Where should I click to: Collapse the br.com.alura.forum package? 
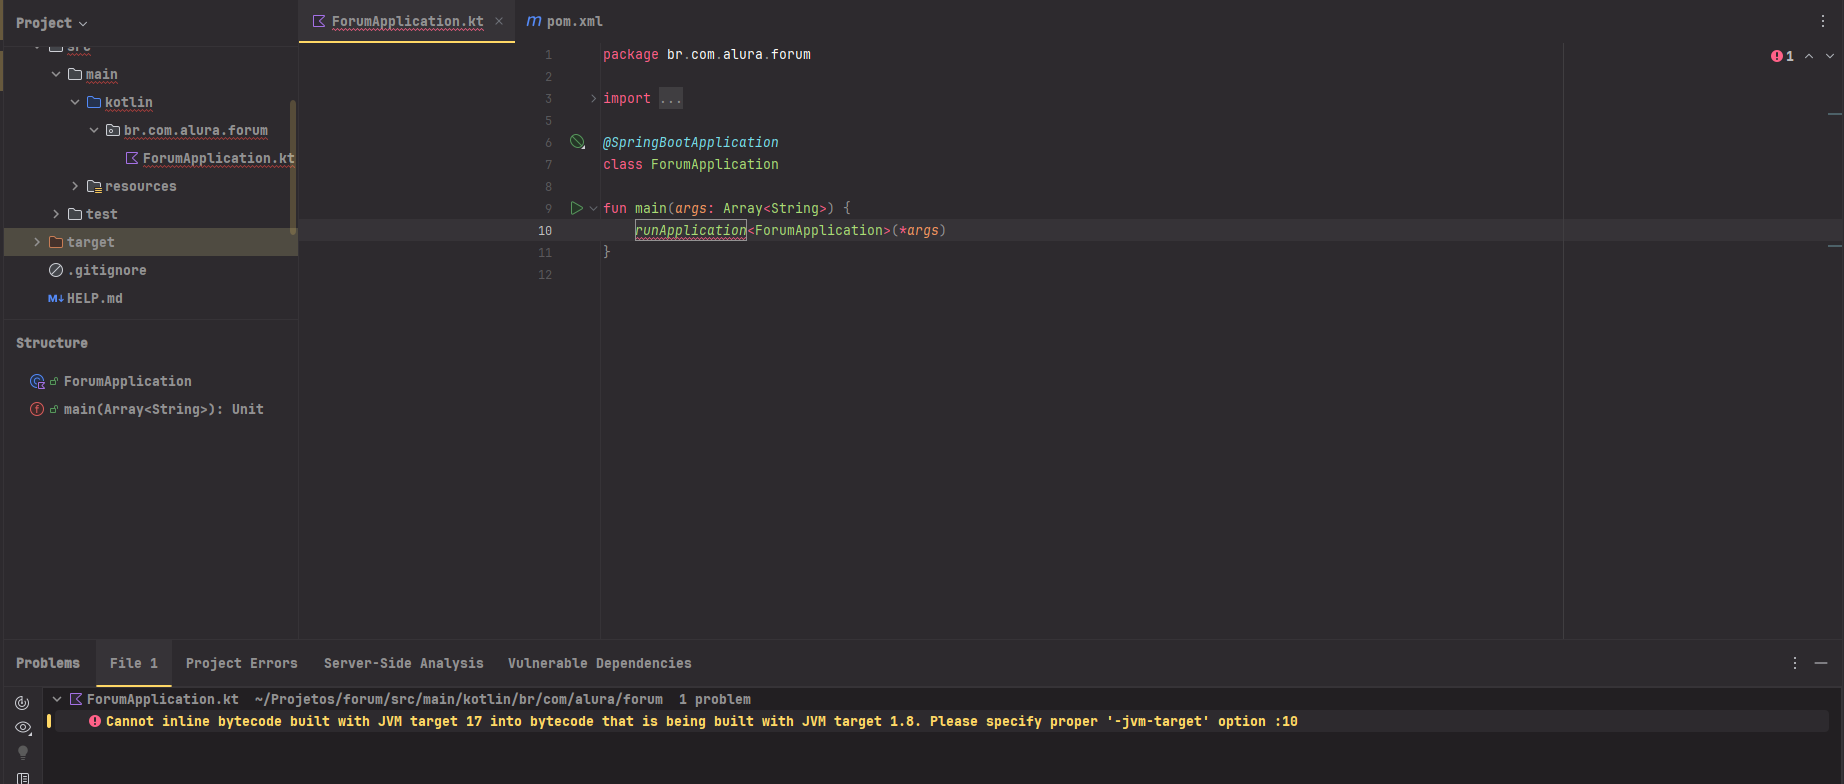click(x=94, y=130)
